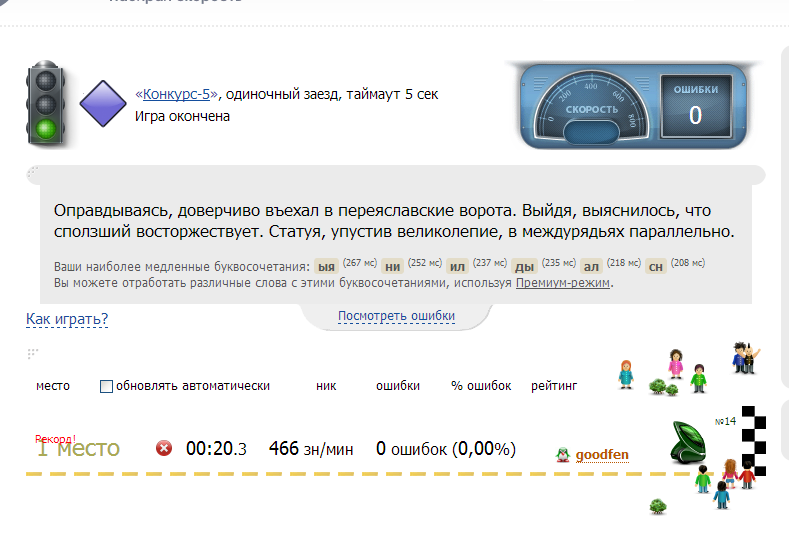This screenshot has width=789, height=534.
Task: Click the 'Рекорд!' label
Action: click(x=55, y=439)
